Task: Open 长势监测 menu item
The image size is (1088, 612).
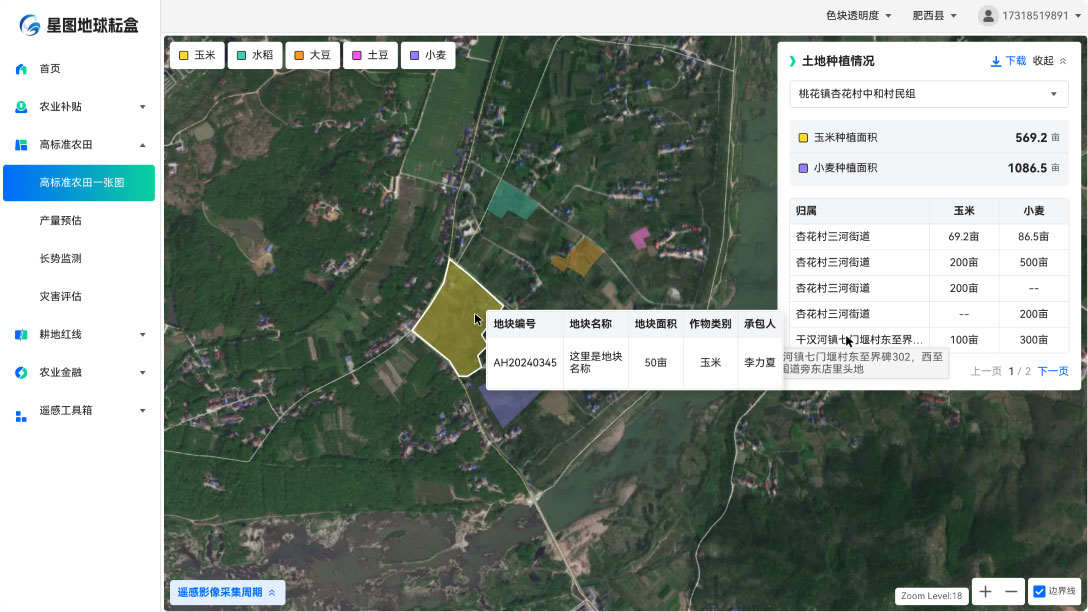Action: coord(60,258)
